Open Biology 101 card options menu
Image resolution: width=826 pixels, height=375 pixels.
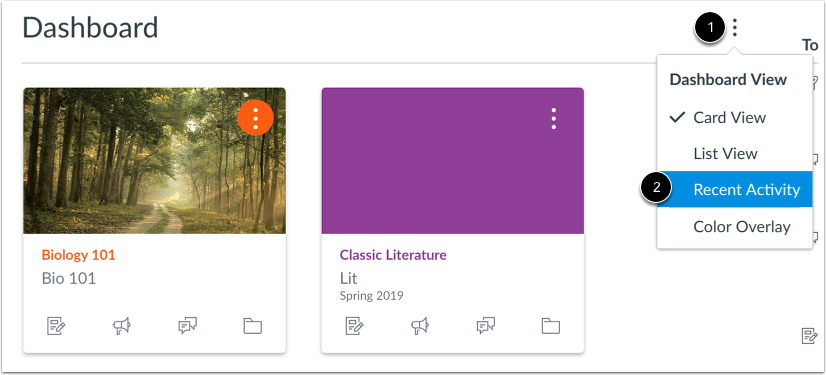pos(255,119)
